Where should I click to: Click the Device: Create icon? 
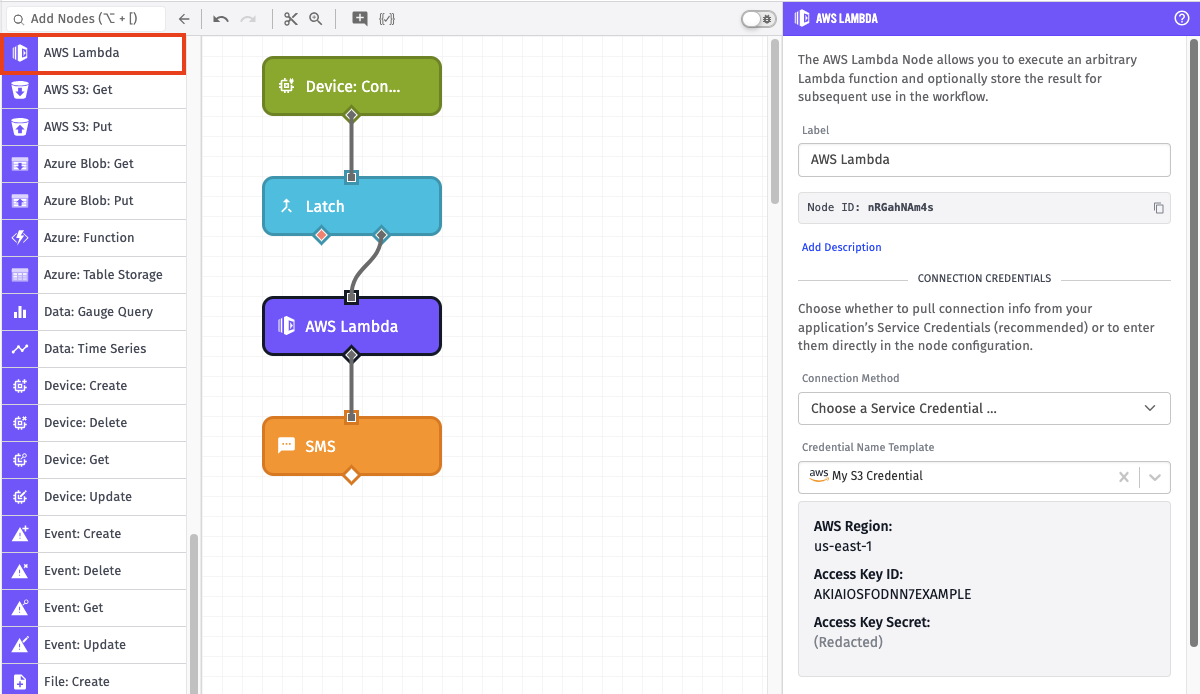tap(20, 386)
